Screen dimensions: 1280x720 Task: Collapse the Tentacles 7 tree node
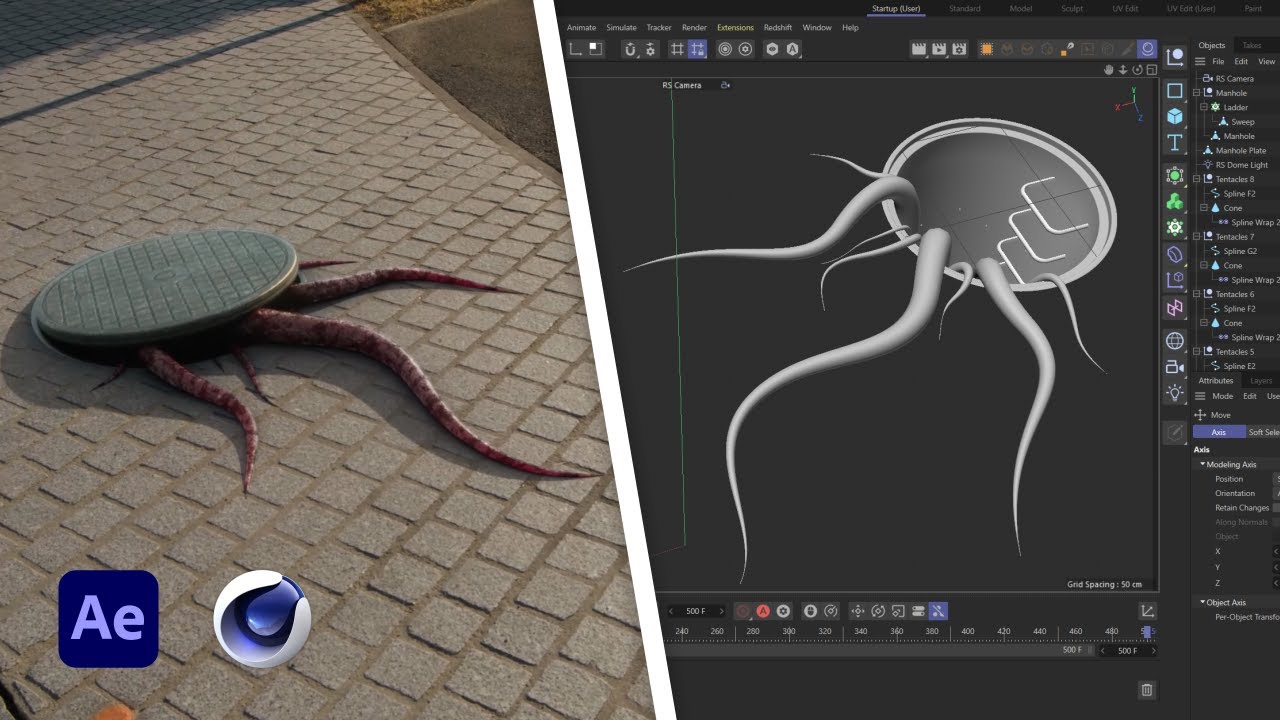pos(1197,237)
